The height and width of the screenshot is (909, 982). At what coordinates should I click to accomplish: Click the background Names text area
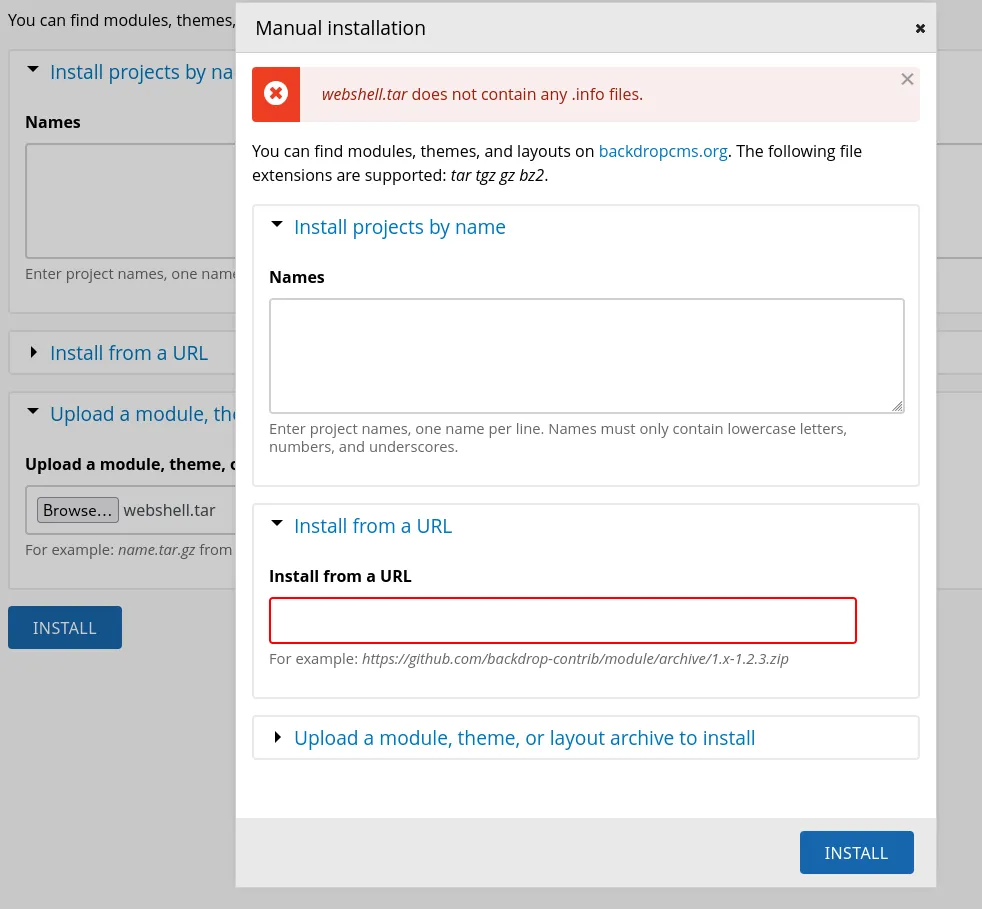click(x=130, y=200)
